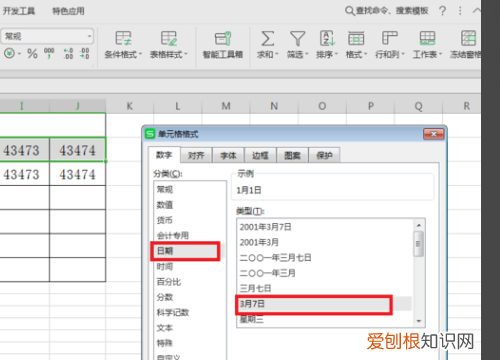500x360 pixels.
Task: Switch to the 边框 tab
Action: 260,155
